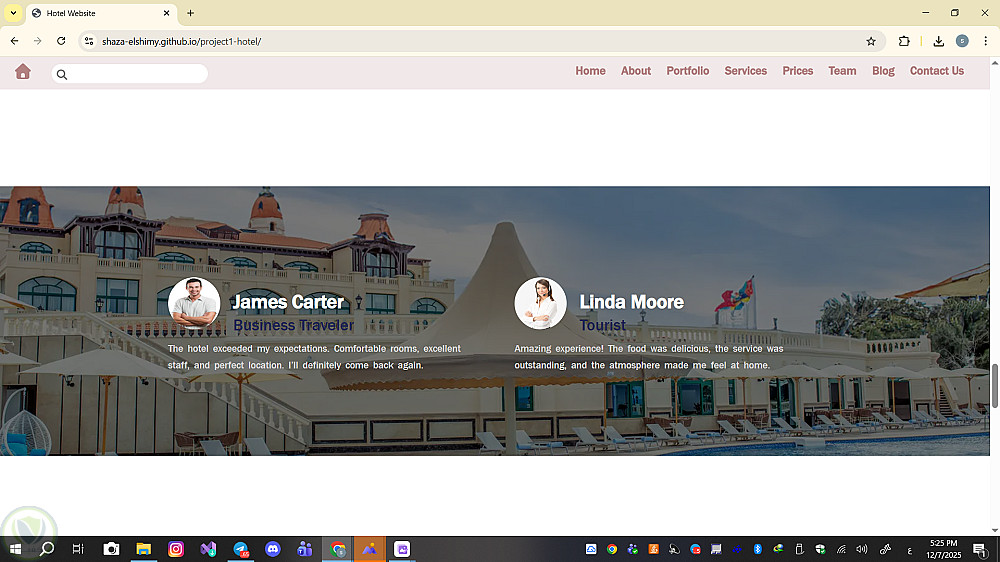Screen dimensions: 1000x562
Task: Open Task View on the taskbar
Action: point(78,549)
